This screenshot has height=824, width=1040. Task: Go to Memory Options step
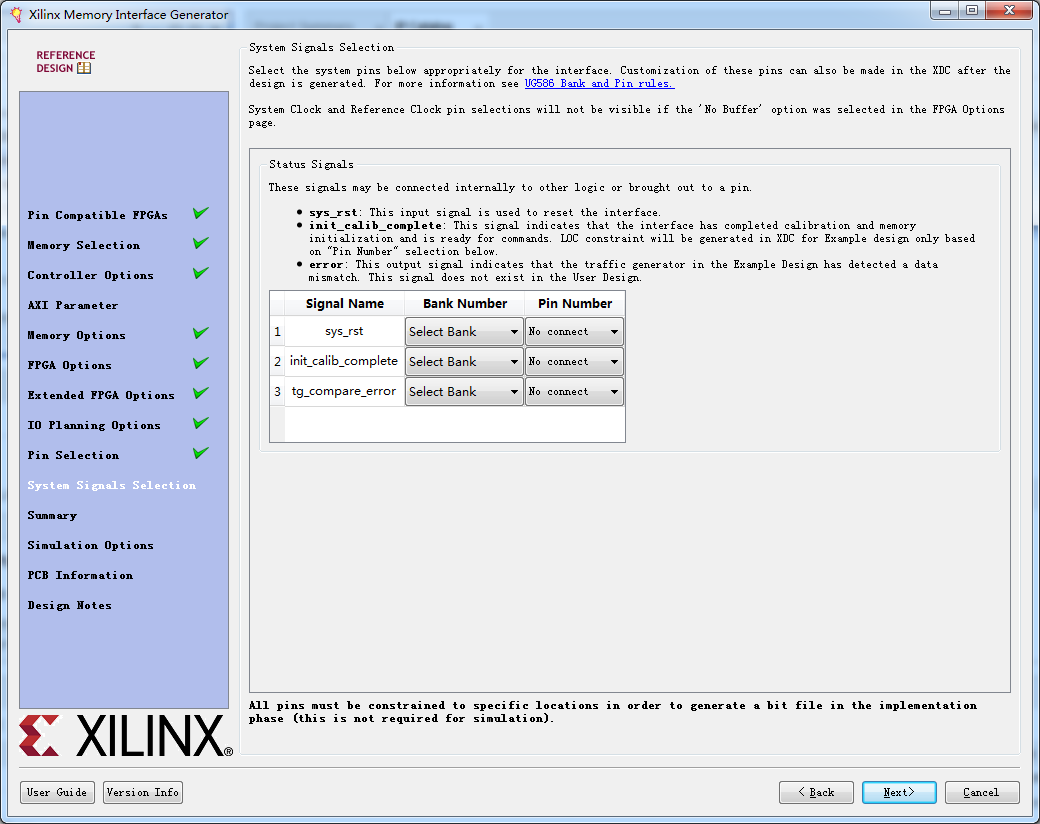76,335
